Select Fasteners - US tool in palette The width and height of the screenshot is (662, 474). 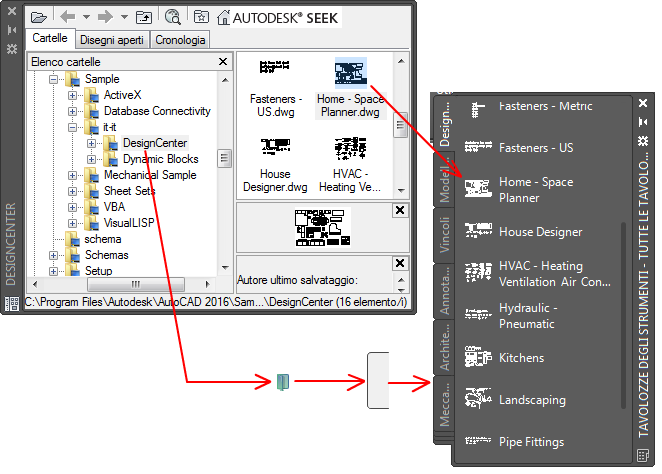pyautogui.click(x=519, y=147)
